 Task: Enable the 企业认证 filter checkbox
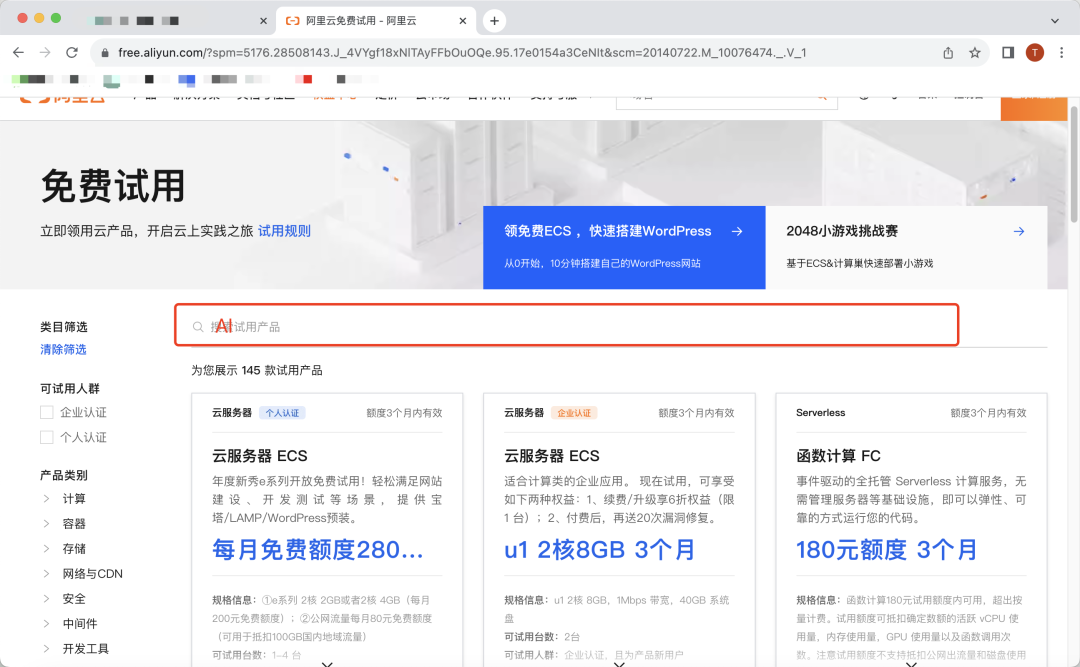(x=46, y=412)
